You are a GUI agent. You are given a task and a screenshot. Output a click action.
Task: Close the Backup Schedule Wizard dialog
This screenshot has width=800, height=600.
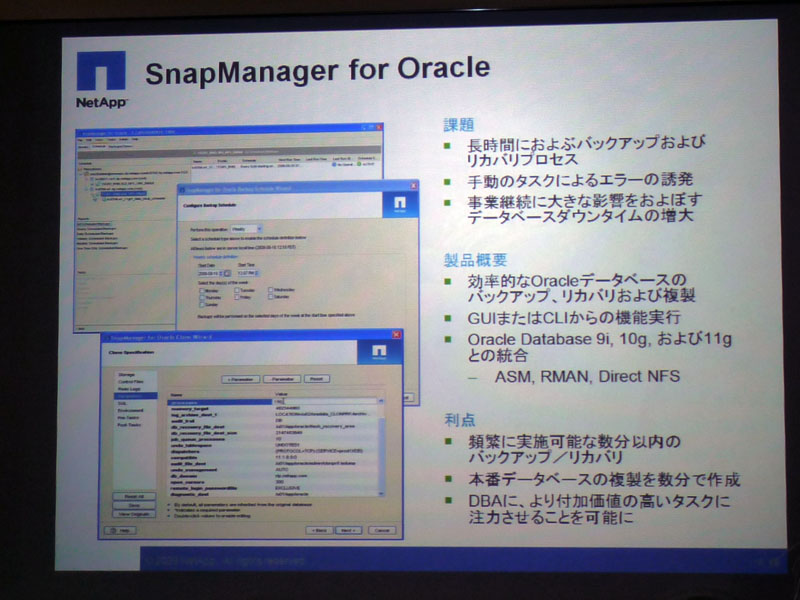413,186
